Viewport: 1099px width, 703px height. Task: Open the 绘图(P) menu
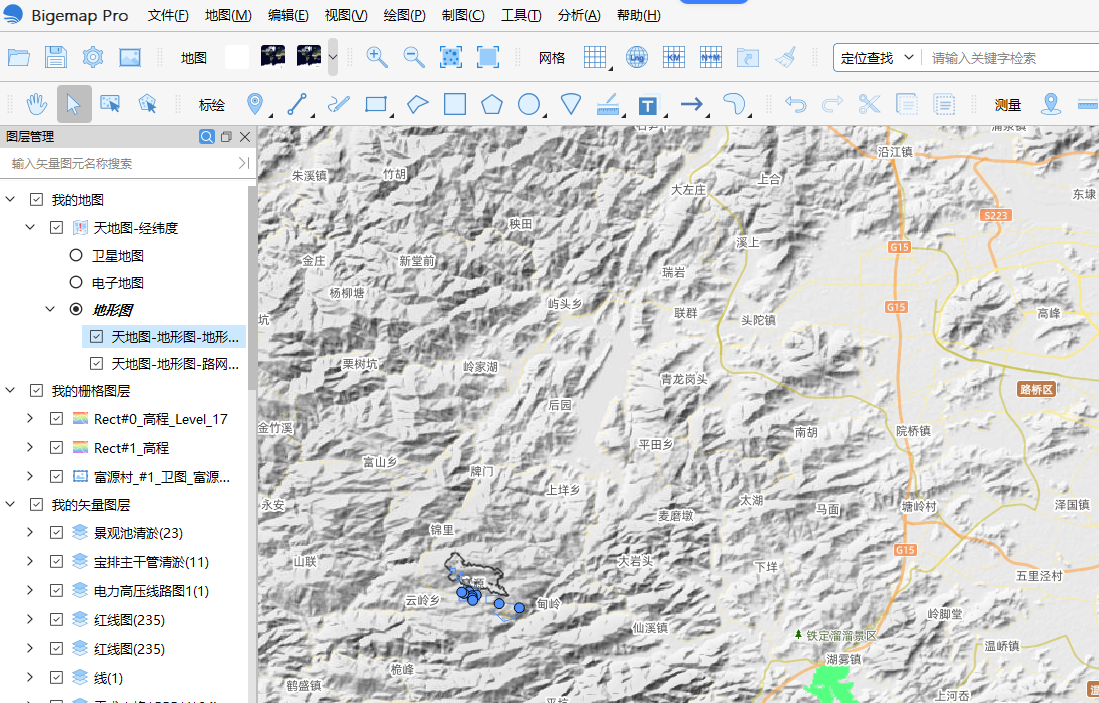coord(404,15)
